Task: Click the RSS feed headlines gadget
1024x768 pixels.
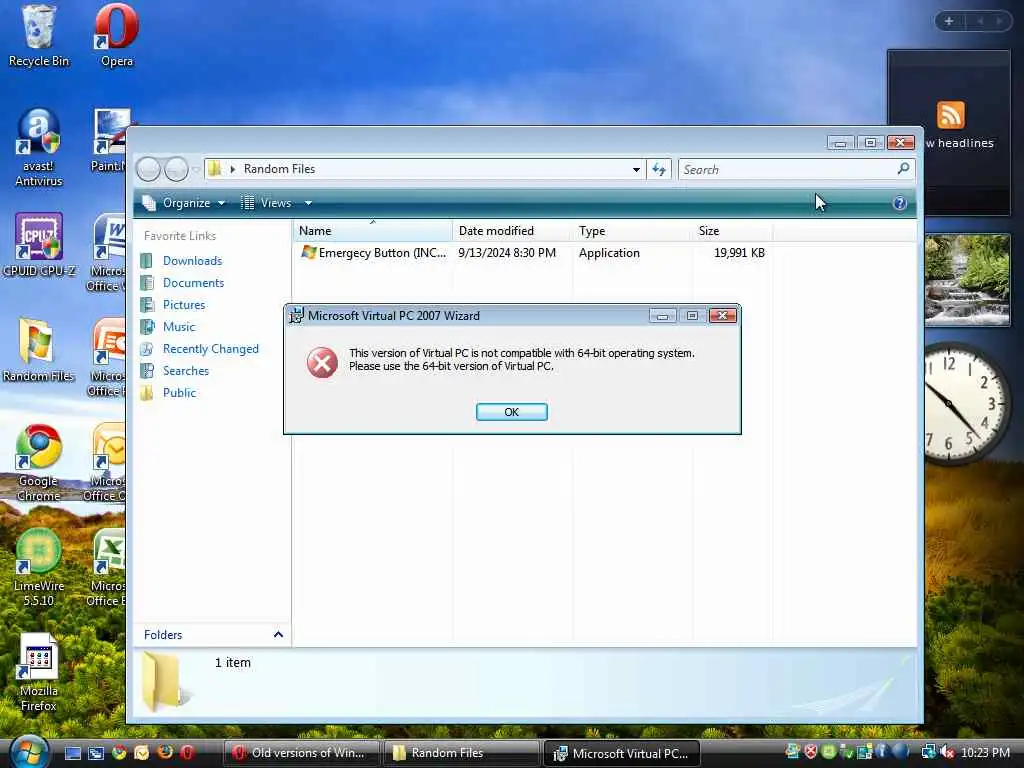Action: coord(949,133)
